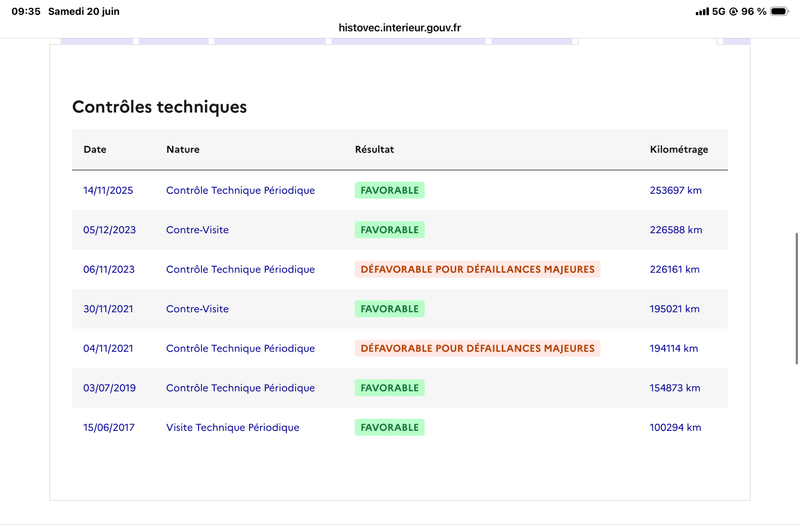Click the FAVORABLE badge for 15/06/2017
Image resolution: width=800 pixels, height=525 pixels.
(390, 428)
